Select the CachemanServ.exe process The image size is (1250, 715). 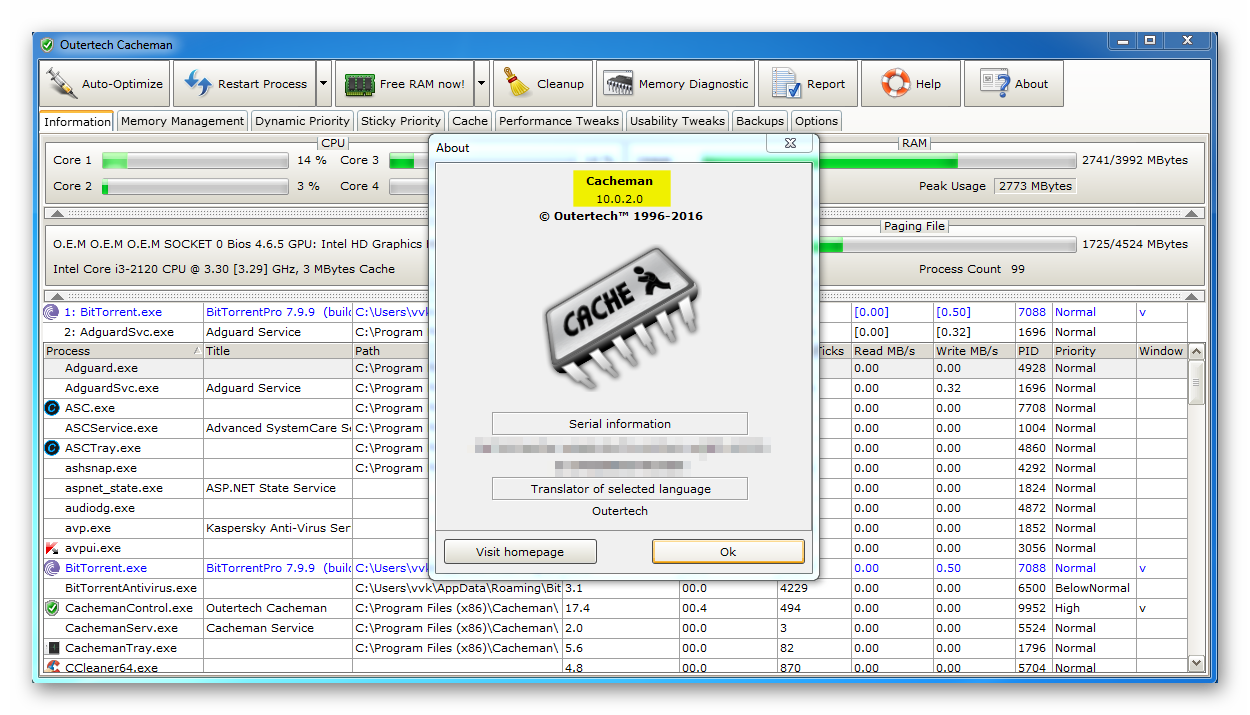[615, 628]
